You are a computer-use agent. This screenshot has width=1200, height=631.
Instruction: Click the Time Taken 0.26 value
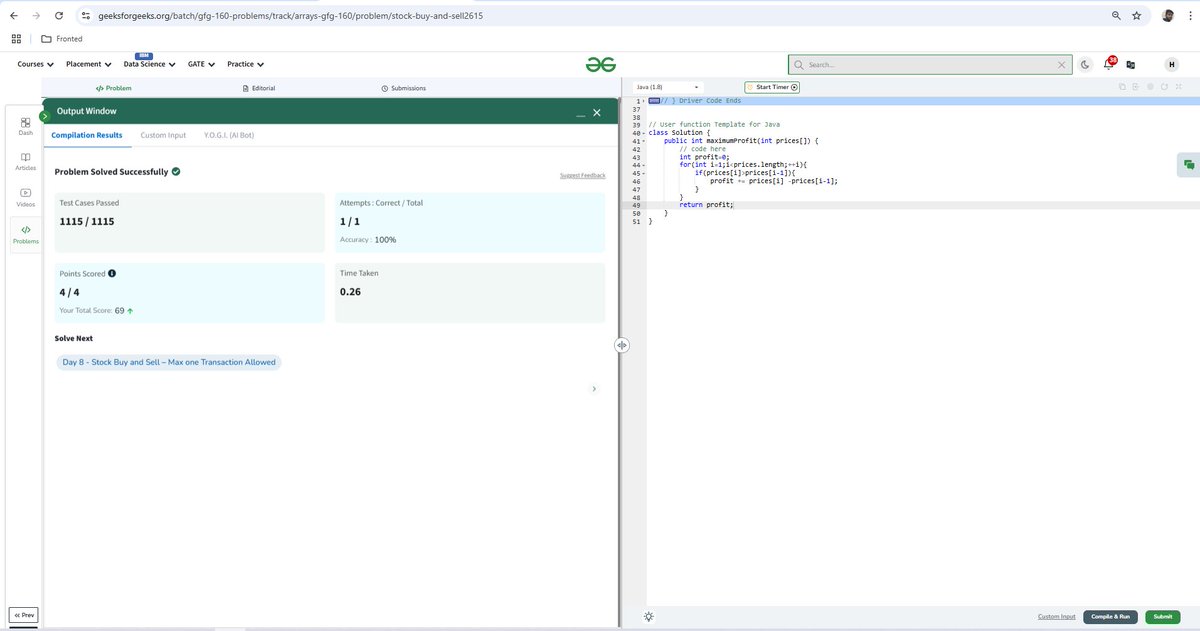[x=351, y=292]
